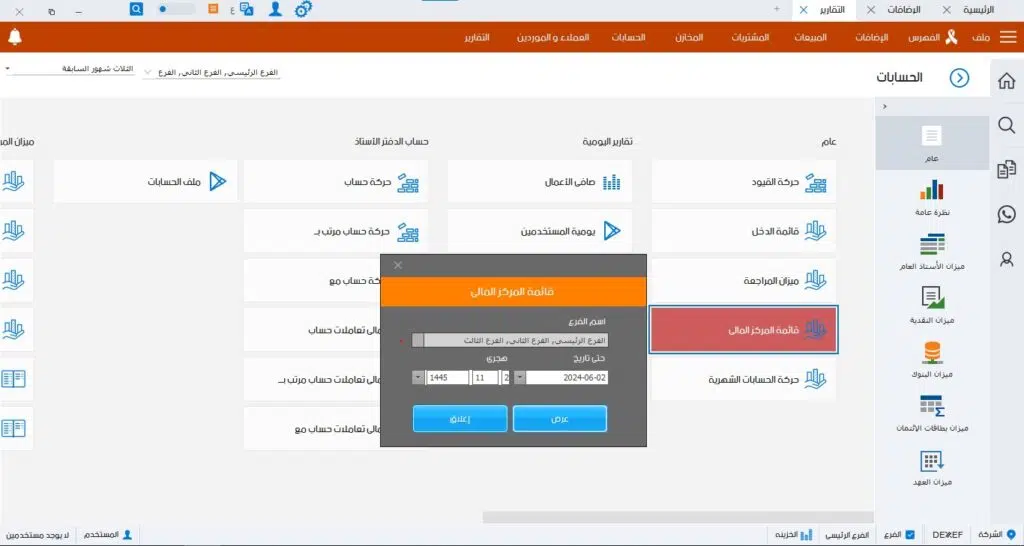1024x546 pixels.
Task: Click the user profile icon in title bar
Action: tap(276, 9)
